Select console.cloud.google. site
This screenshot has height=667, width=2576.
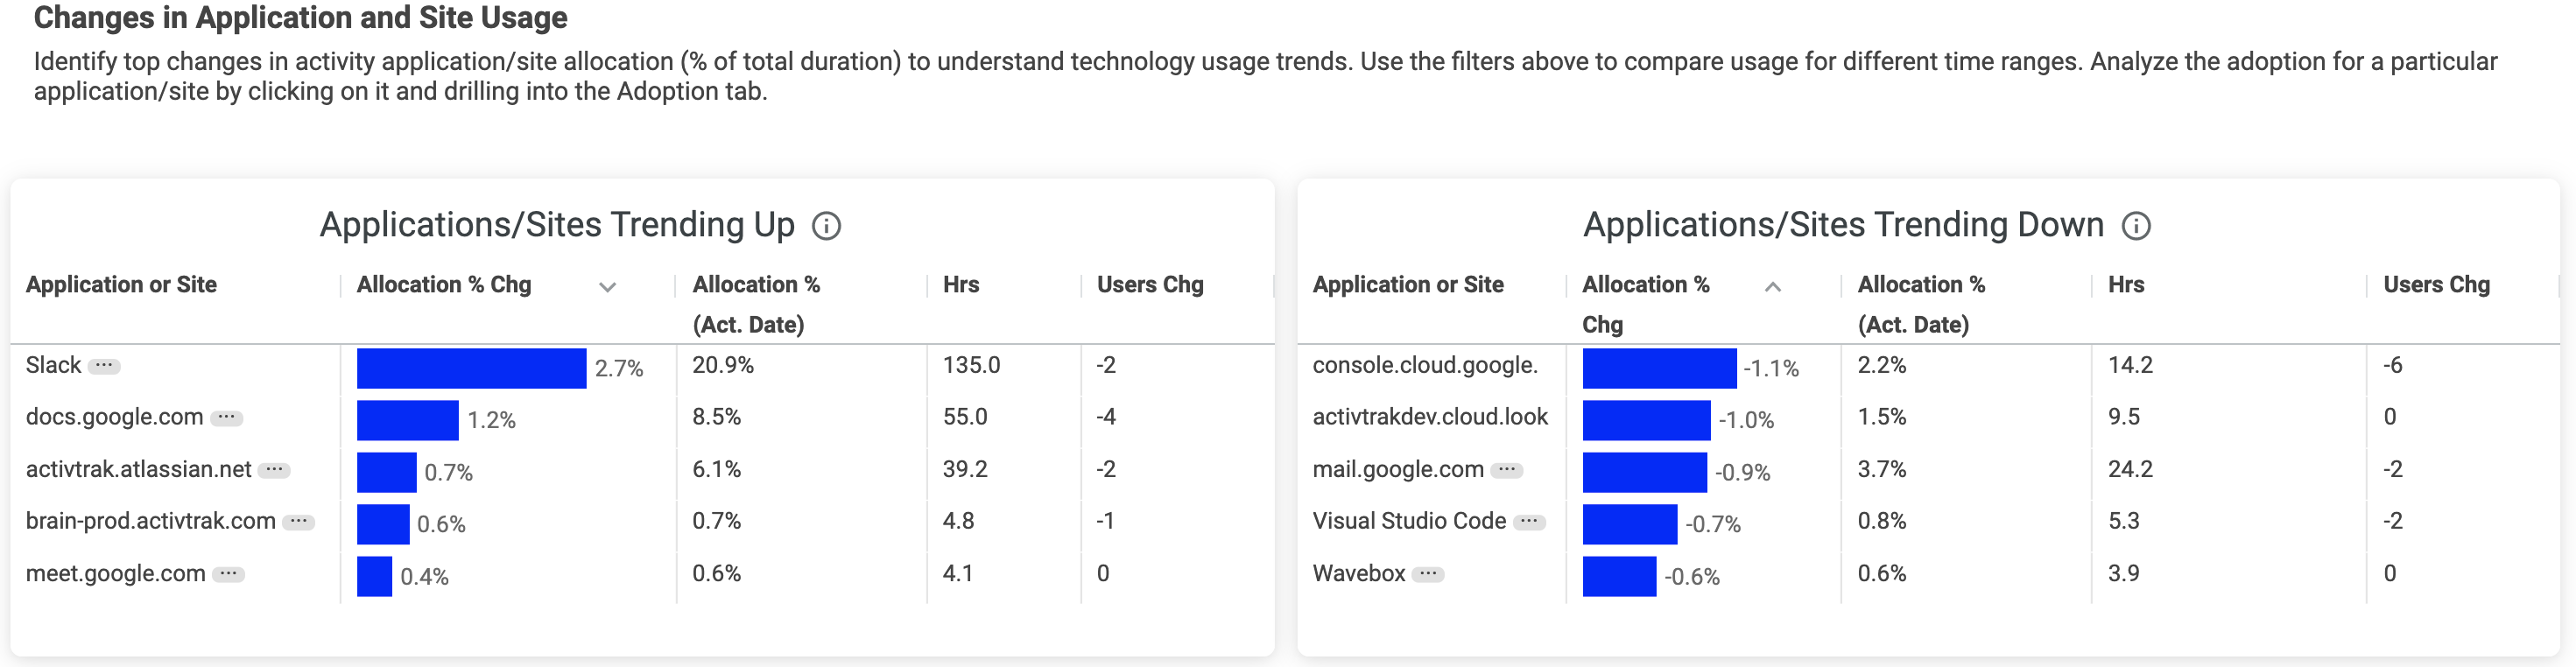pyautogui.click(x=1425, y=365)
